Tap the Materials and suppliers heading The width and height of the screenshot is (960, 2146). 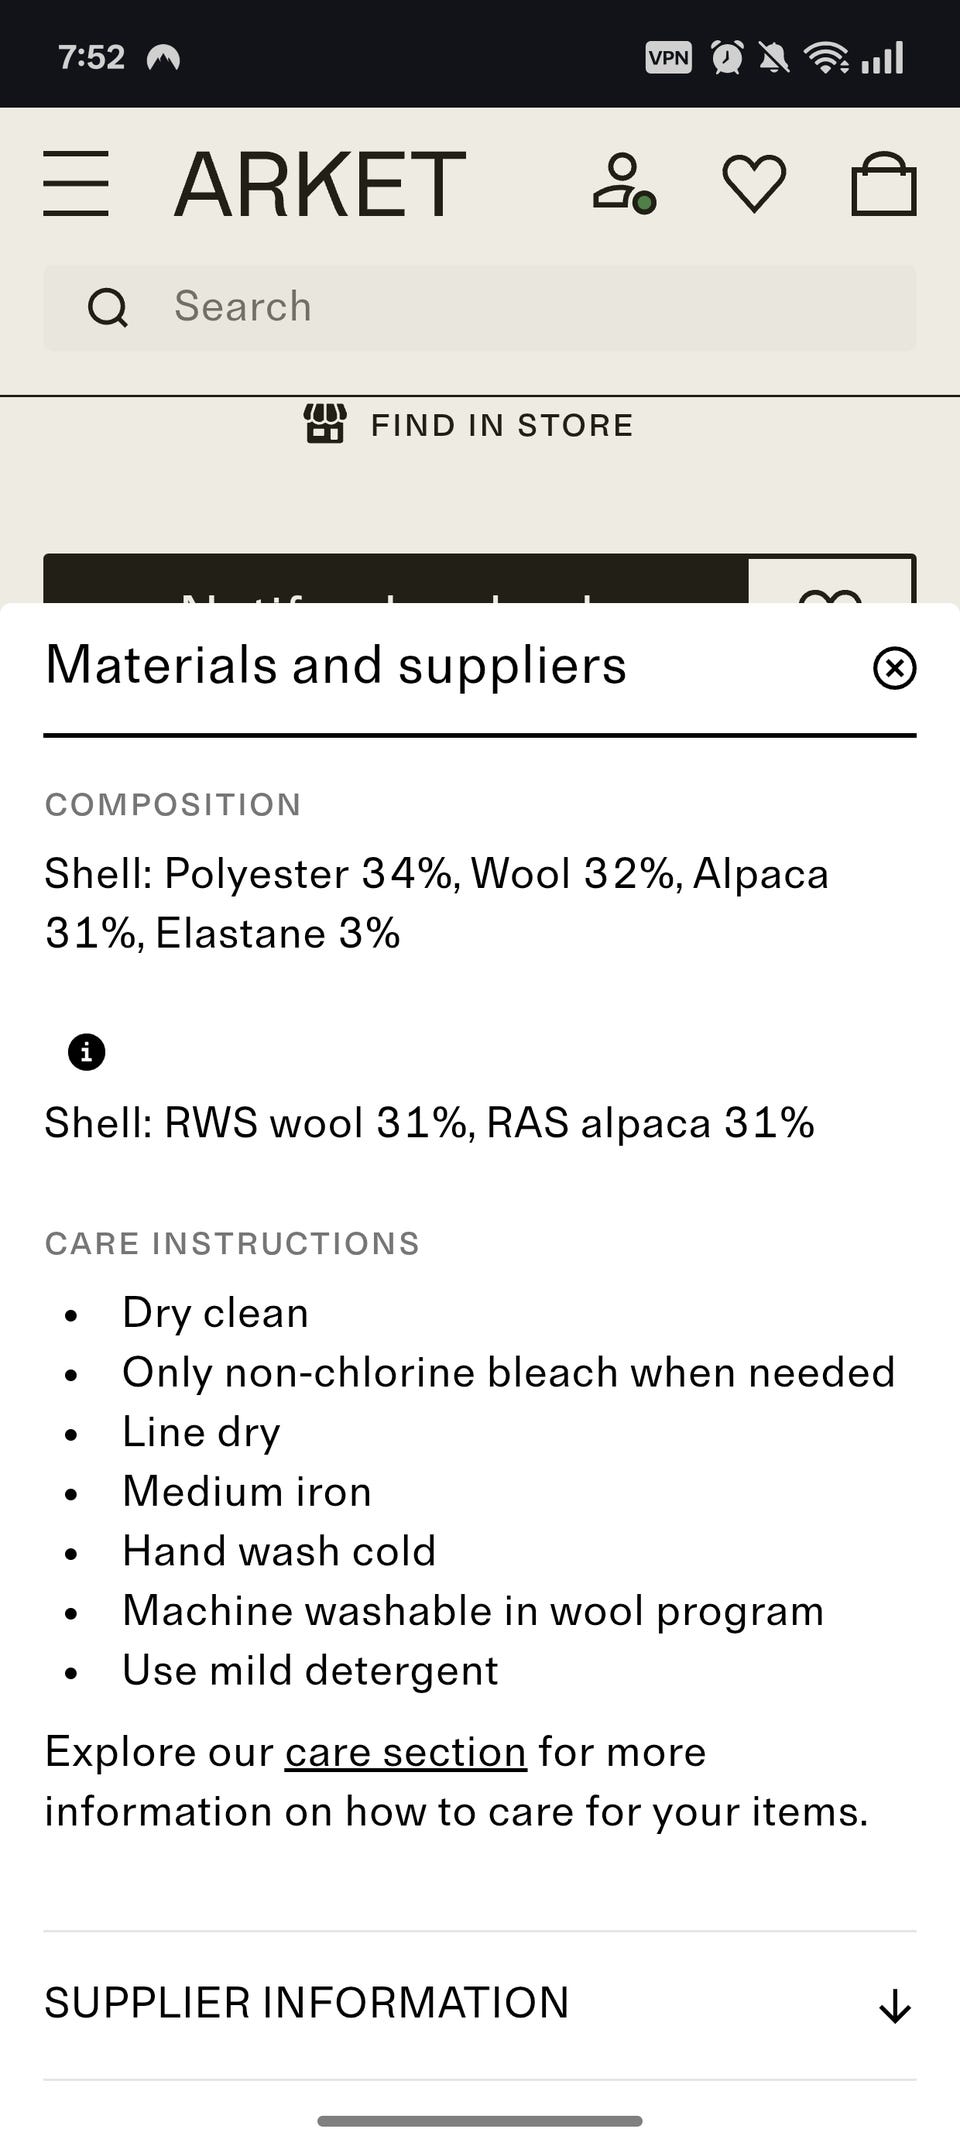pos(336,666)
